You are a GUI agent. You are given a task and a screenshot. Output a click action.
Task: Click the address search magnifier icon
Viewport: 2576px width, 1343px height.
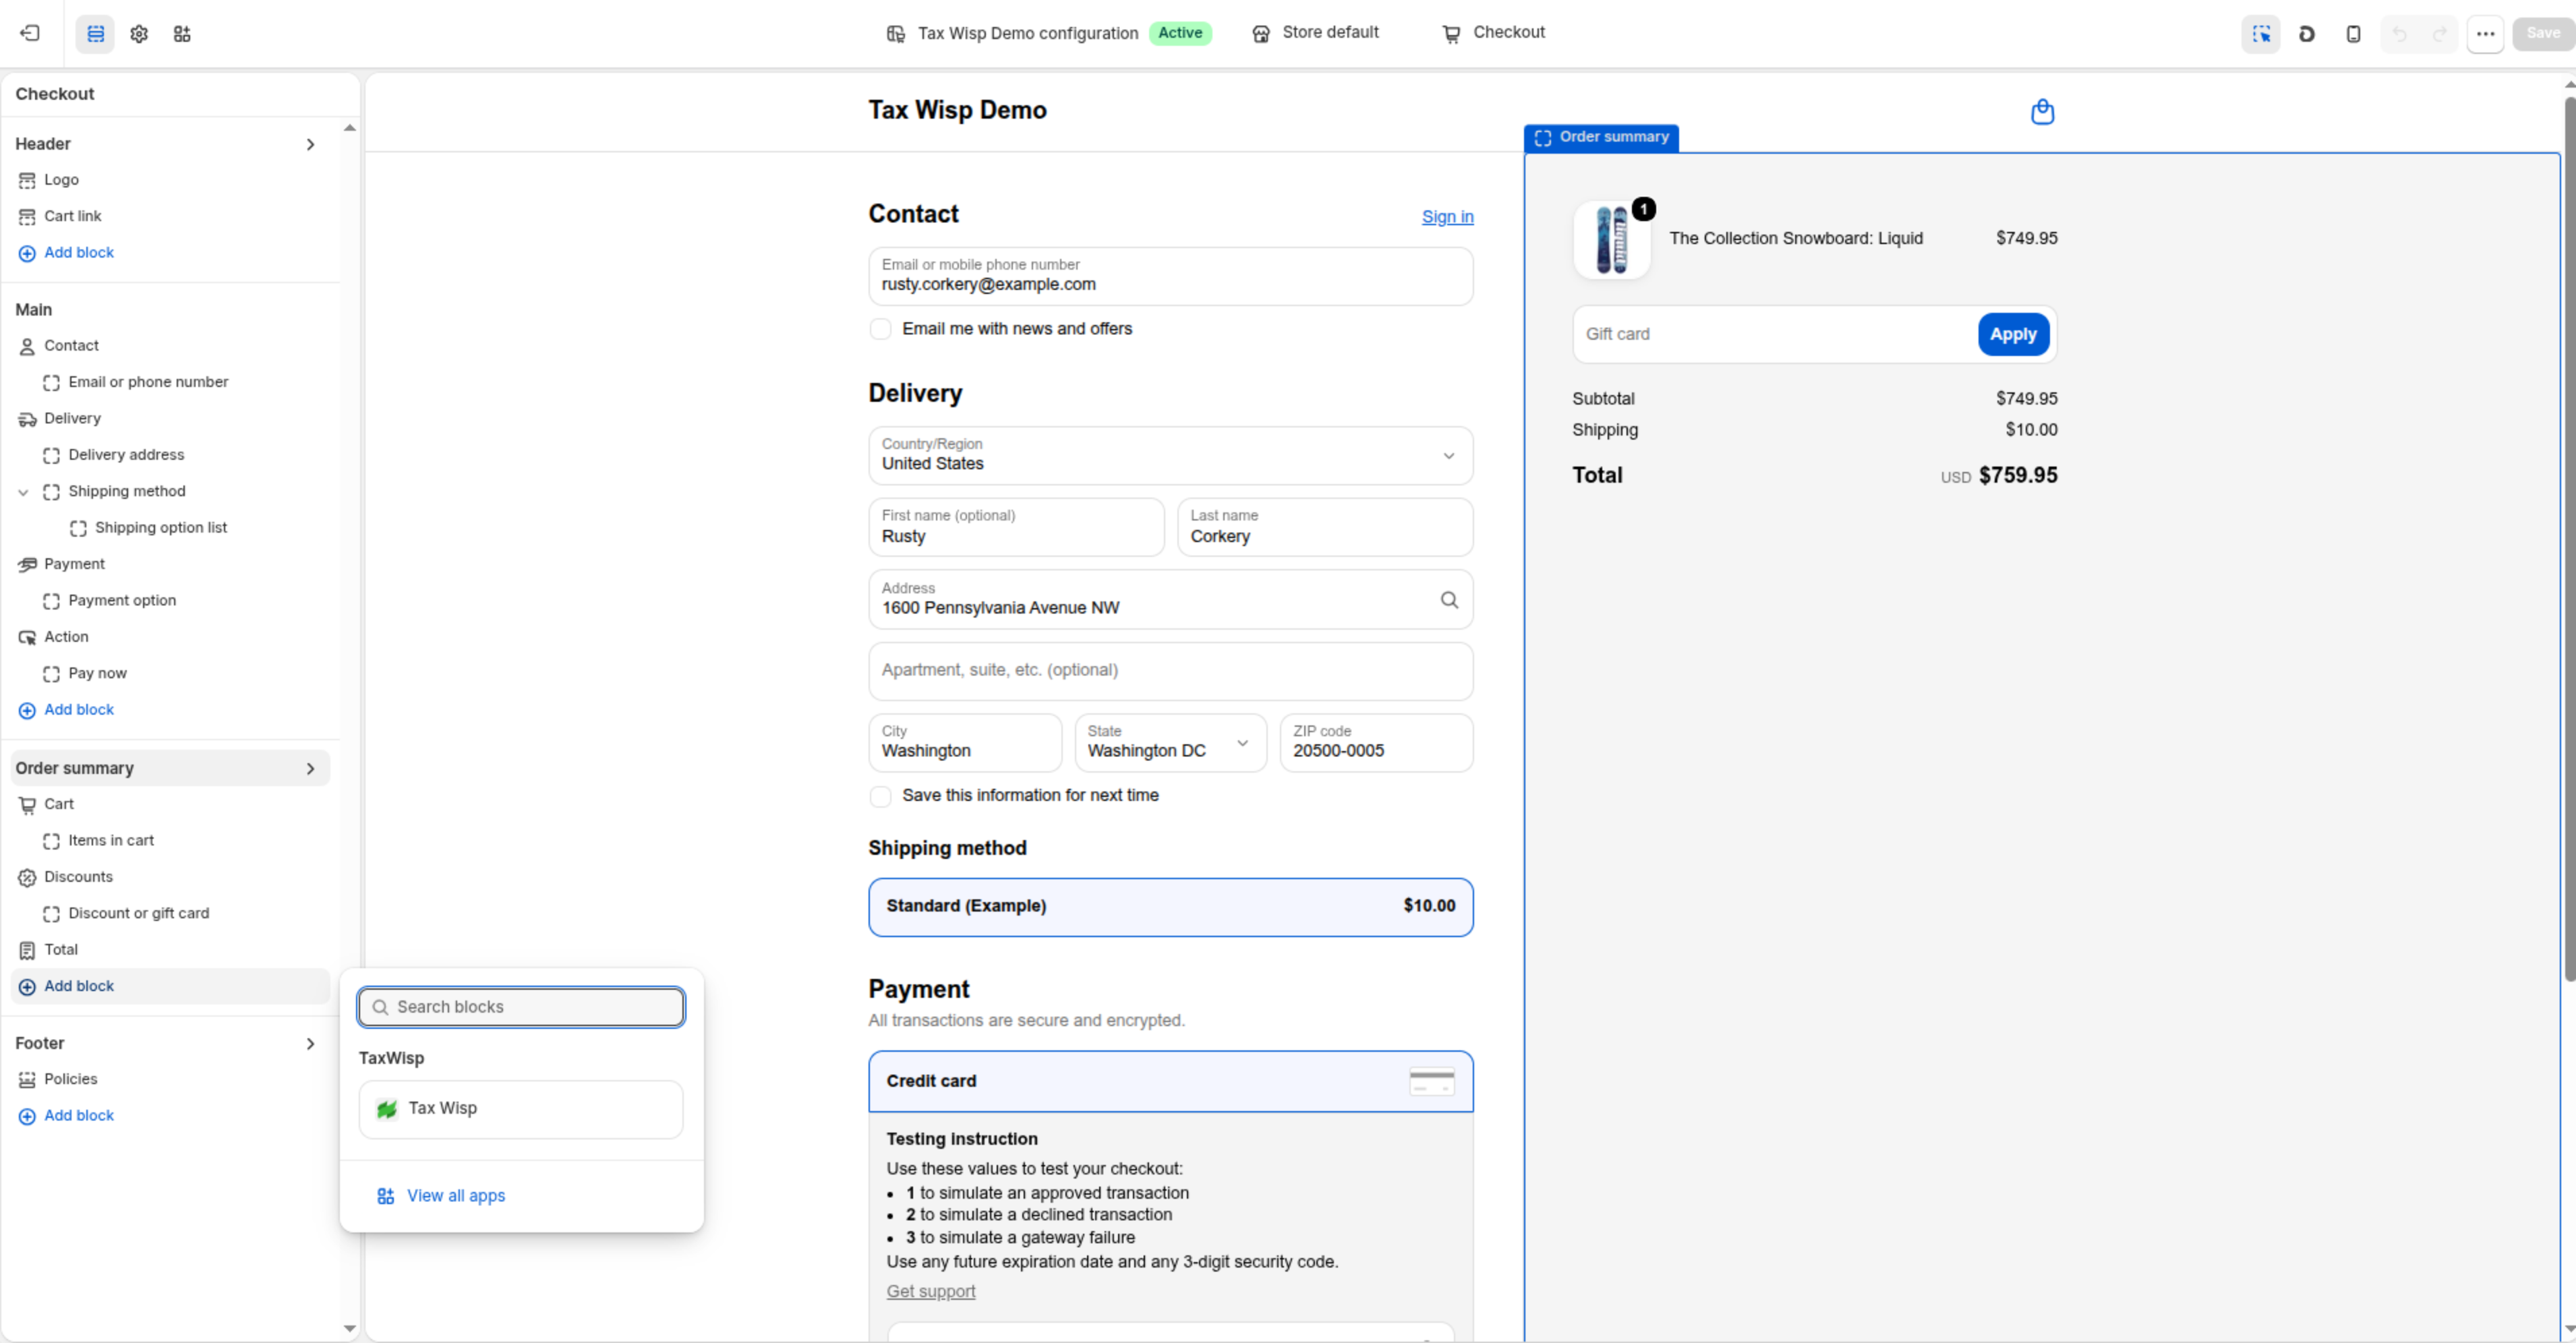tap(1448, 599)
